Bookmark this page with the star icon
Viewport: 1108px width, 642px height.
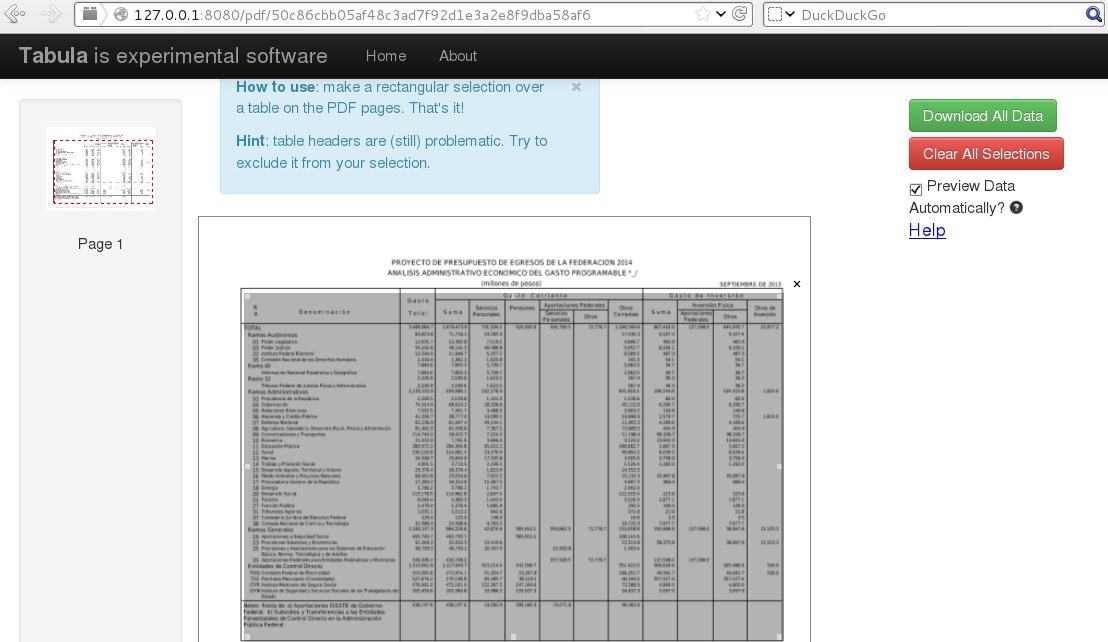coord(703,14)
